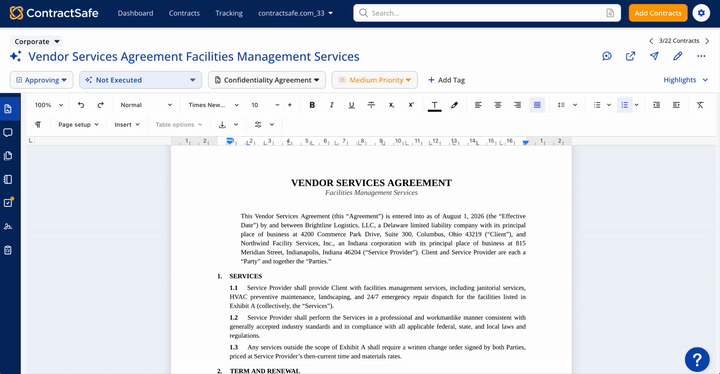The width and height of the screenshot is (720, 374).
Task: Redo the last edit
Action: tap(101, 105)
